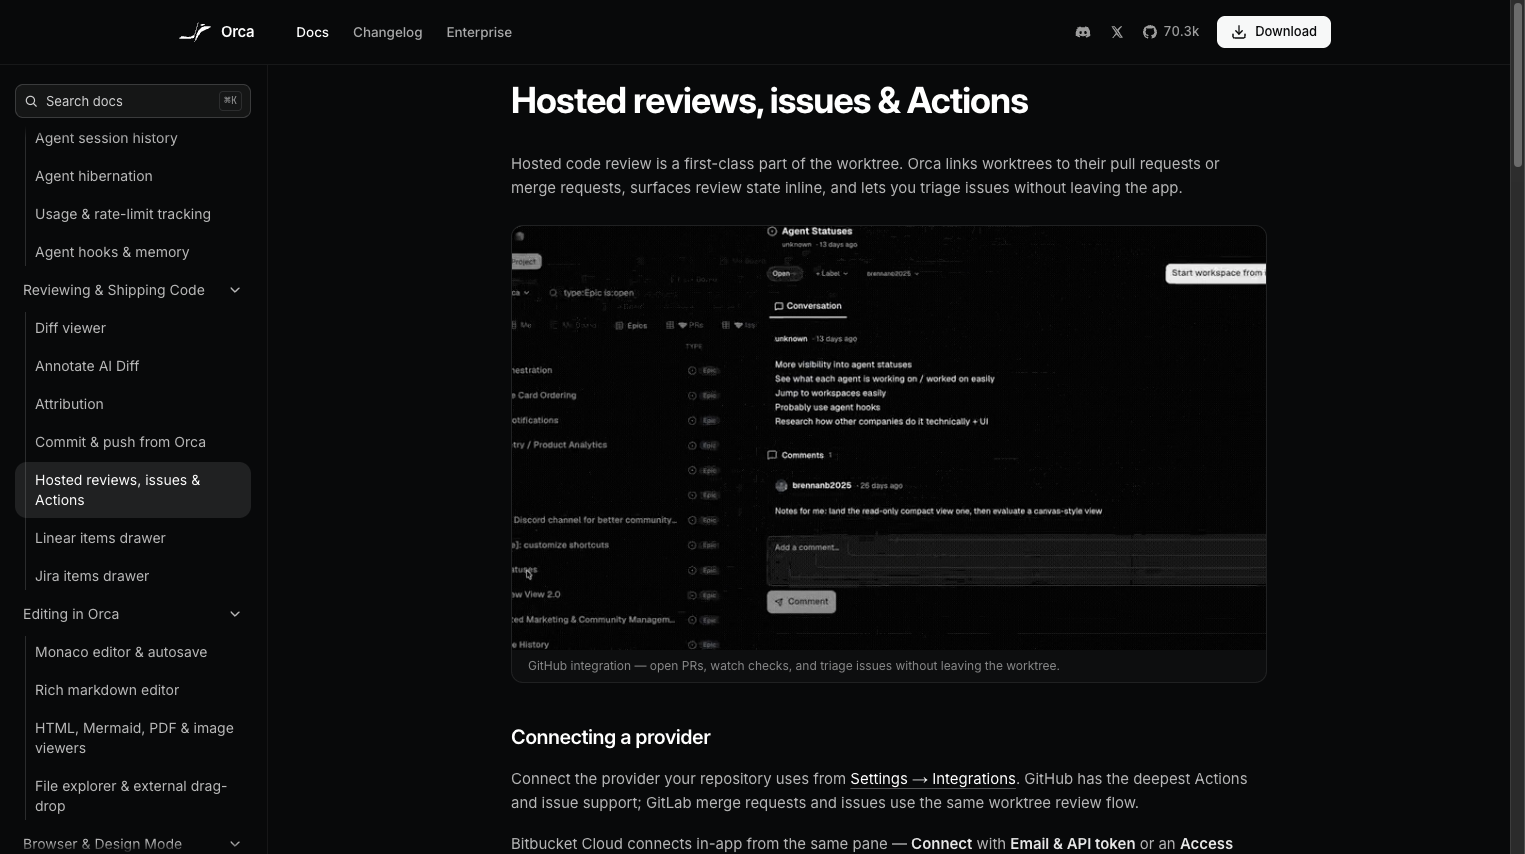Image resolution: width=1525 pixels, height=854 pixels.
Task: Follow the Settings → Integrations link
Action: coord(933,779)
